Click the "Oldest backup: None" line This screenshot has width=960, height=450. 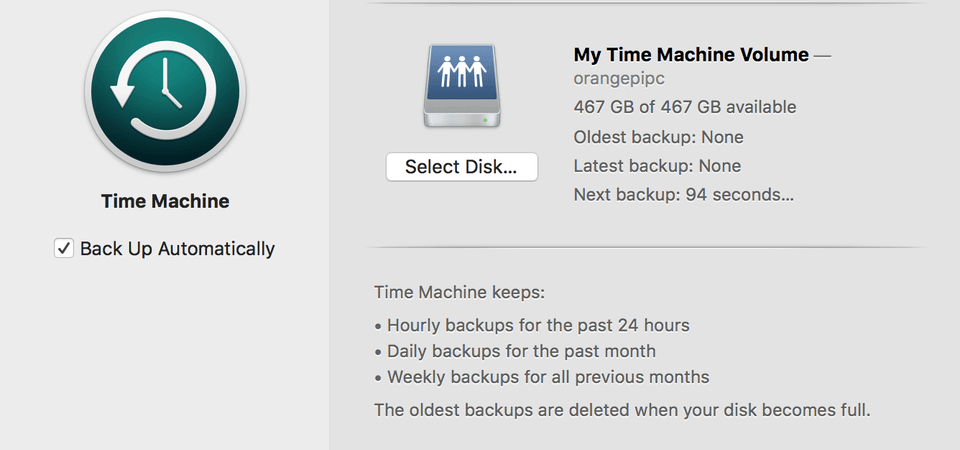click(x=658, y=137)
